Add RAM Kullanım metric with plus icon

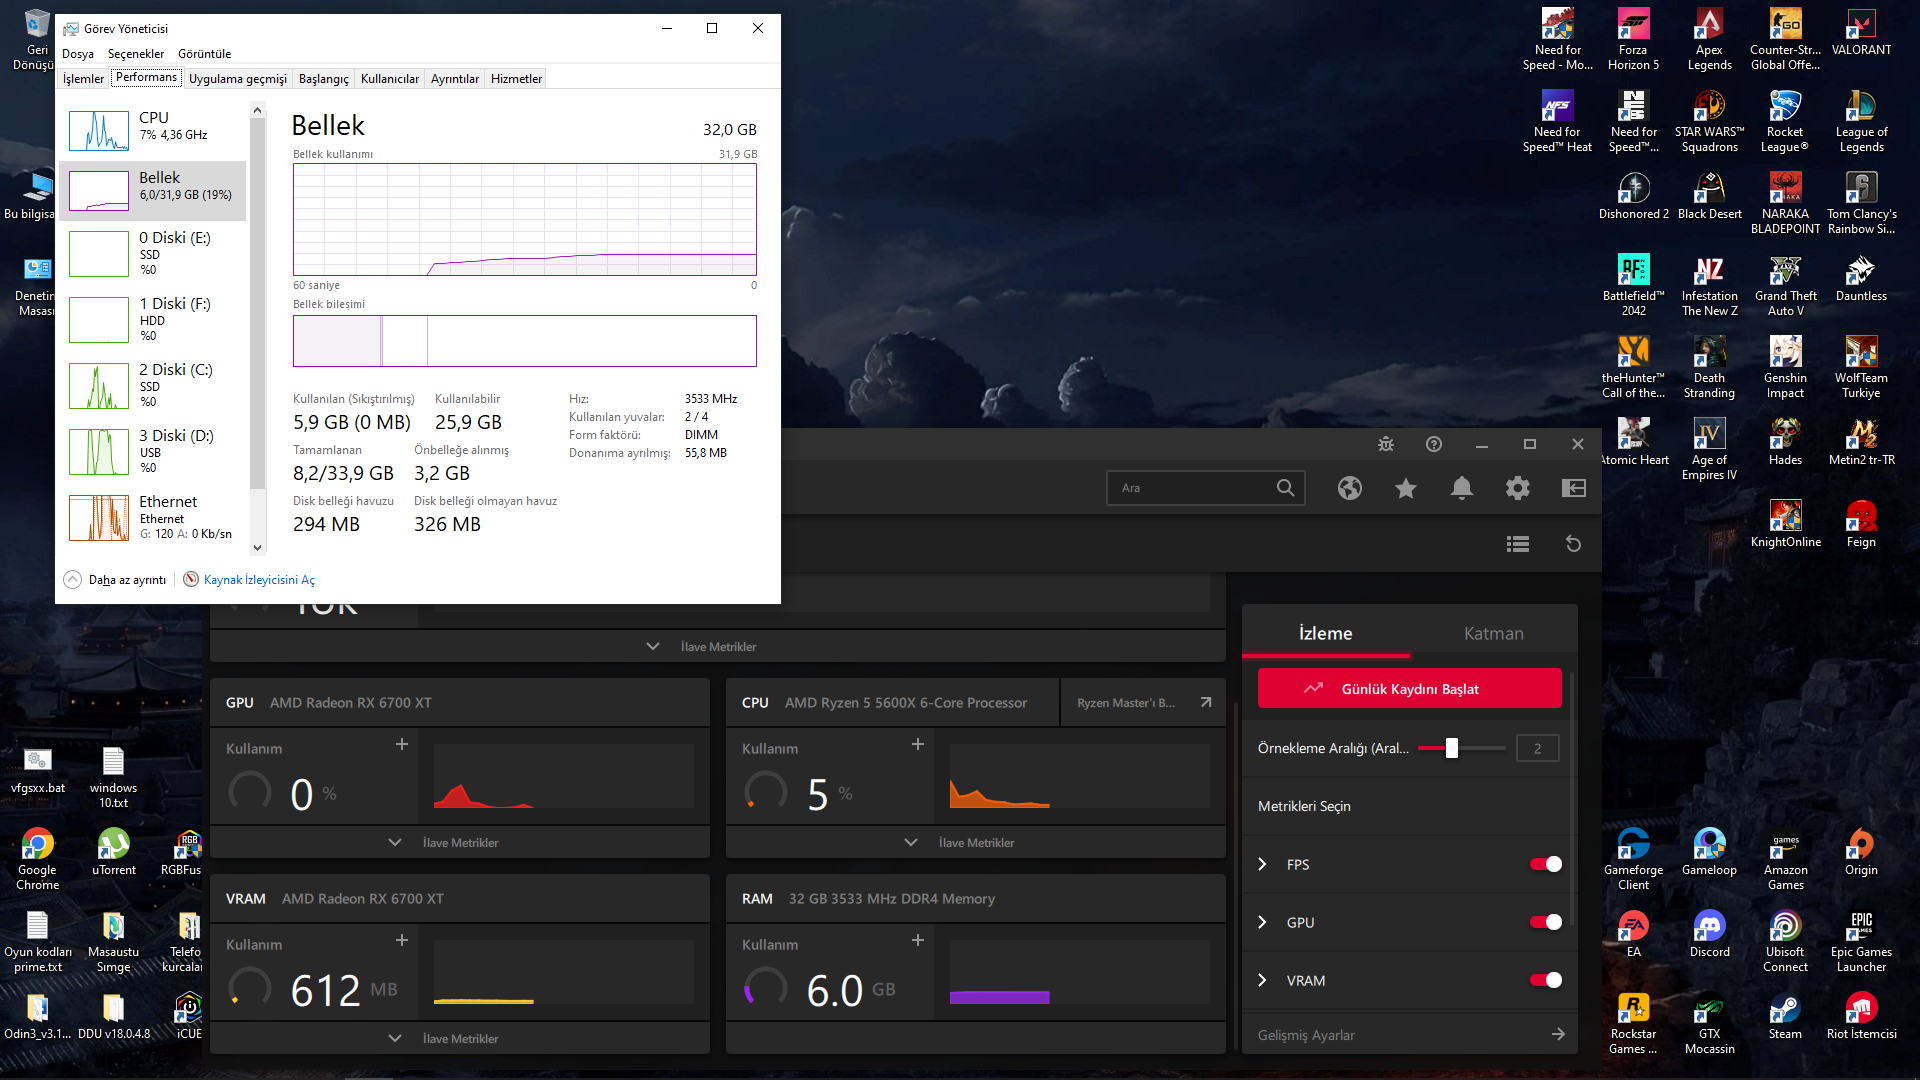coord(918,941)
